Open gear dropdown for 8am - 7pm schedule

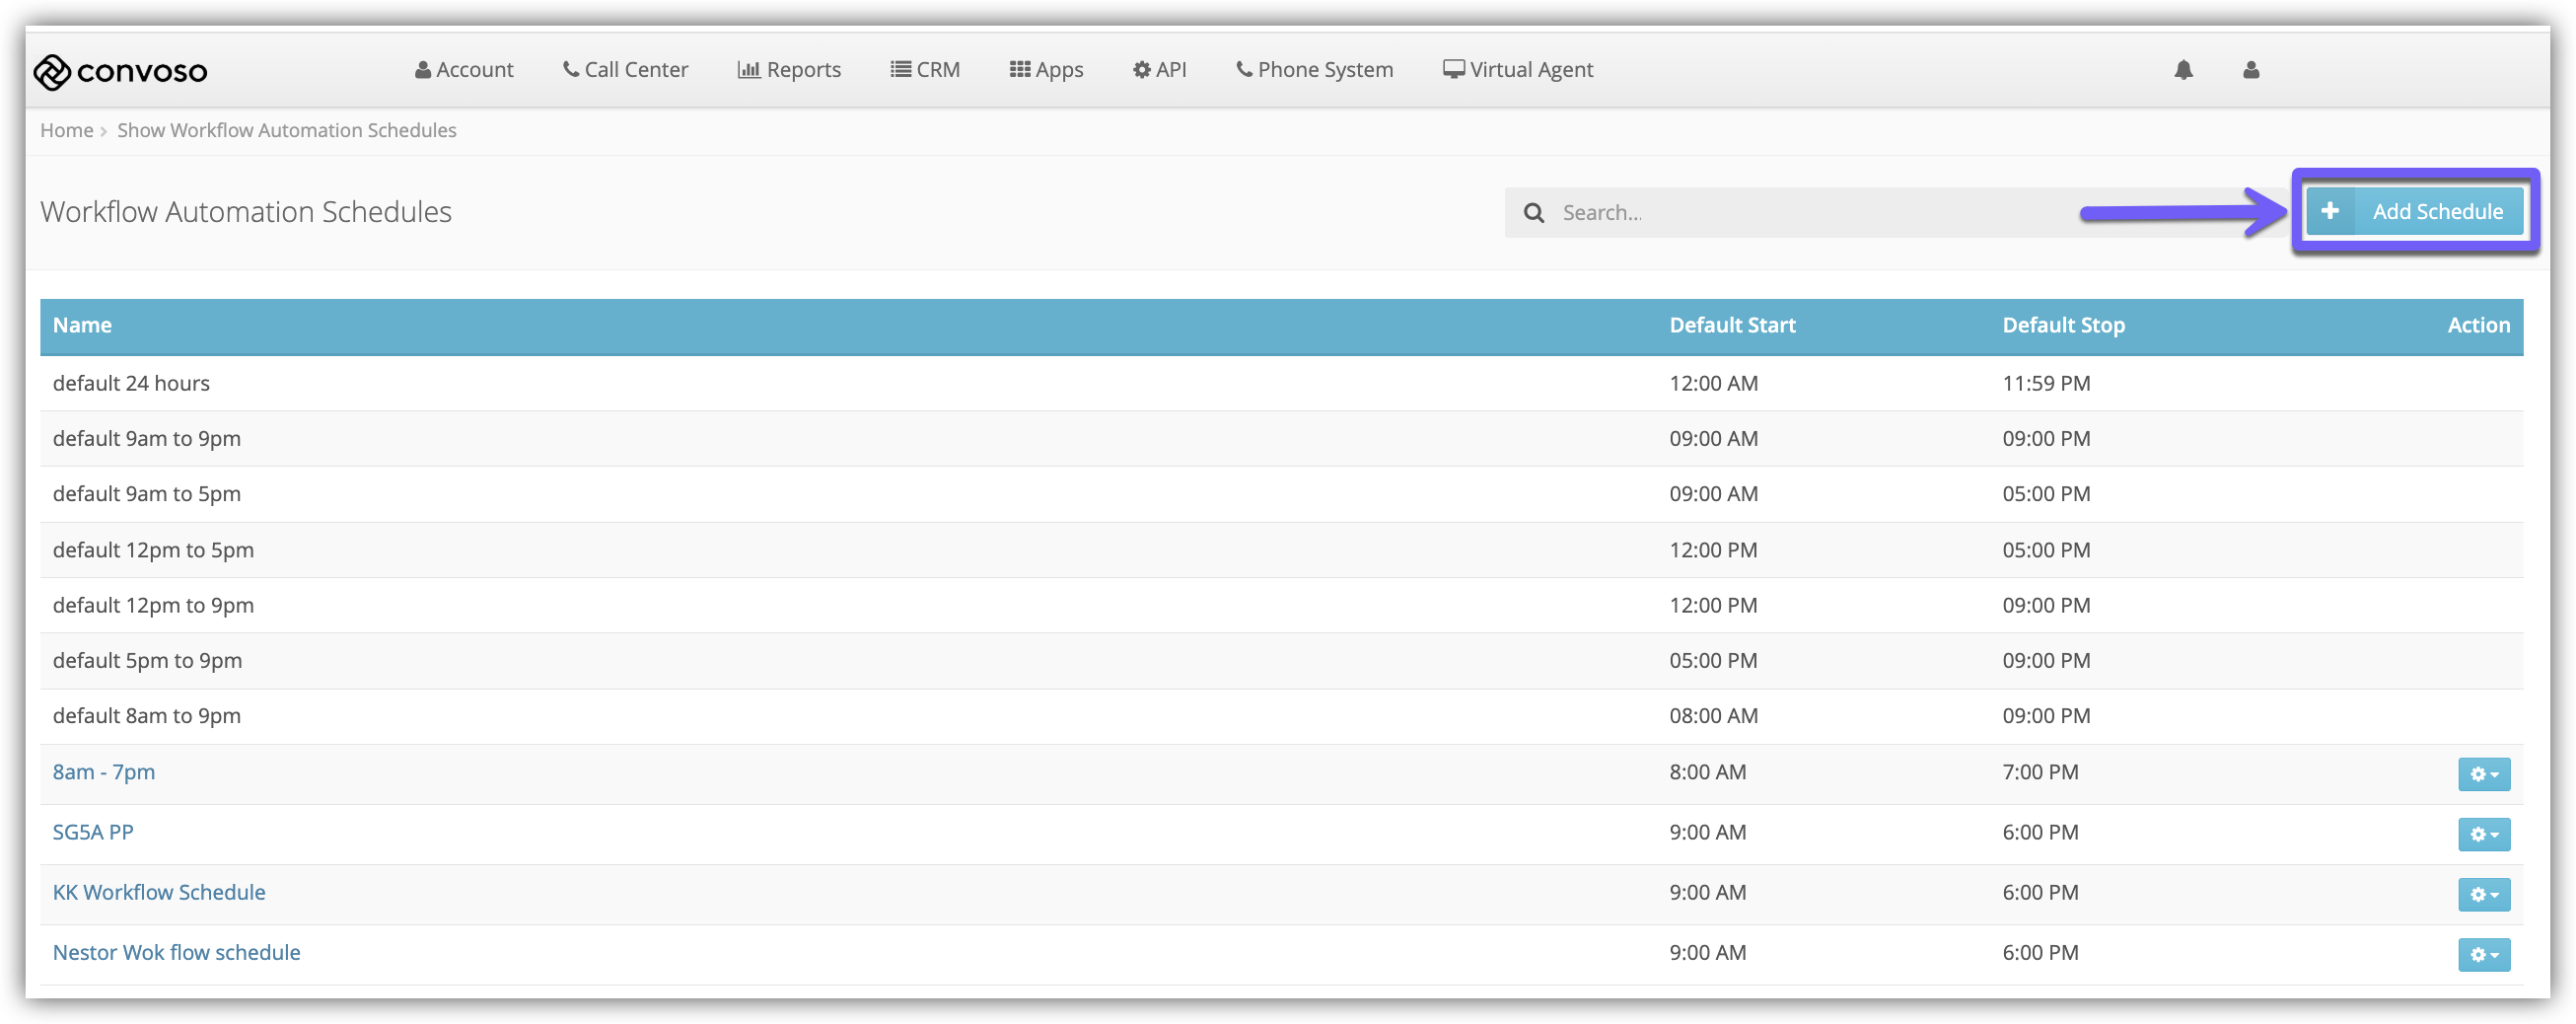pyautogui.click(x=2483, y=774)
